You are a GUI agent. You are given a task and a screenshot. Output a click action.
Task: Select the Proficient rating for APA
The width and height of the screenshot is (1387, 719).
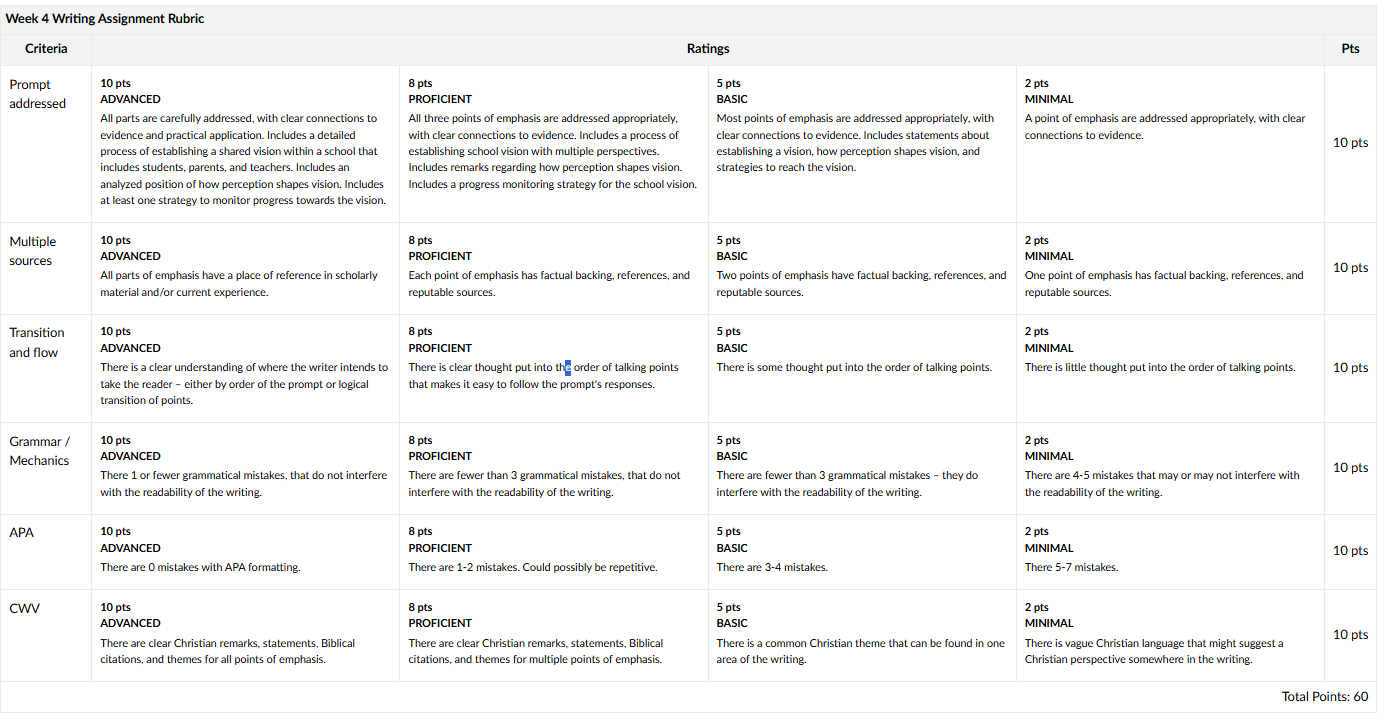(553, 551)
